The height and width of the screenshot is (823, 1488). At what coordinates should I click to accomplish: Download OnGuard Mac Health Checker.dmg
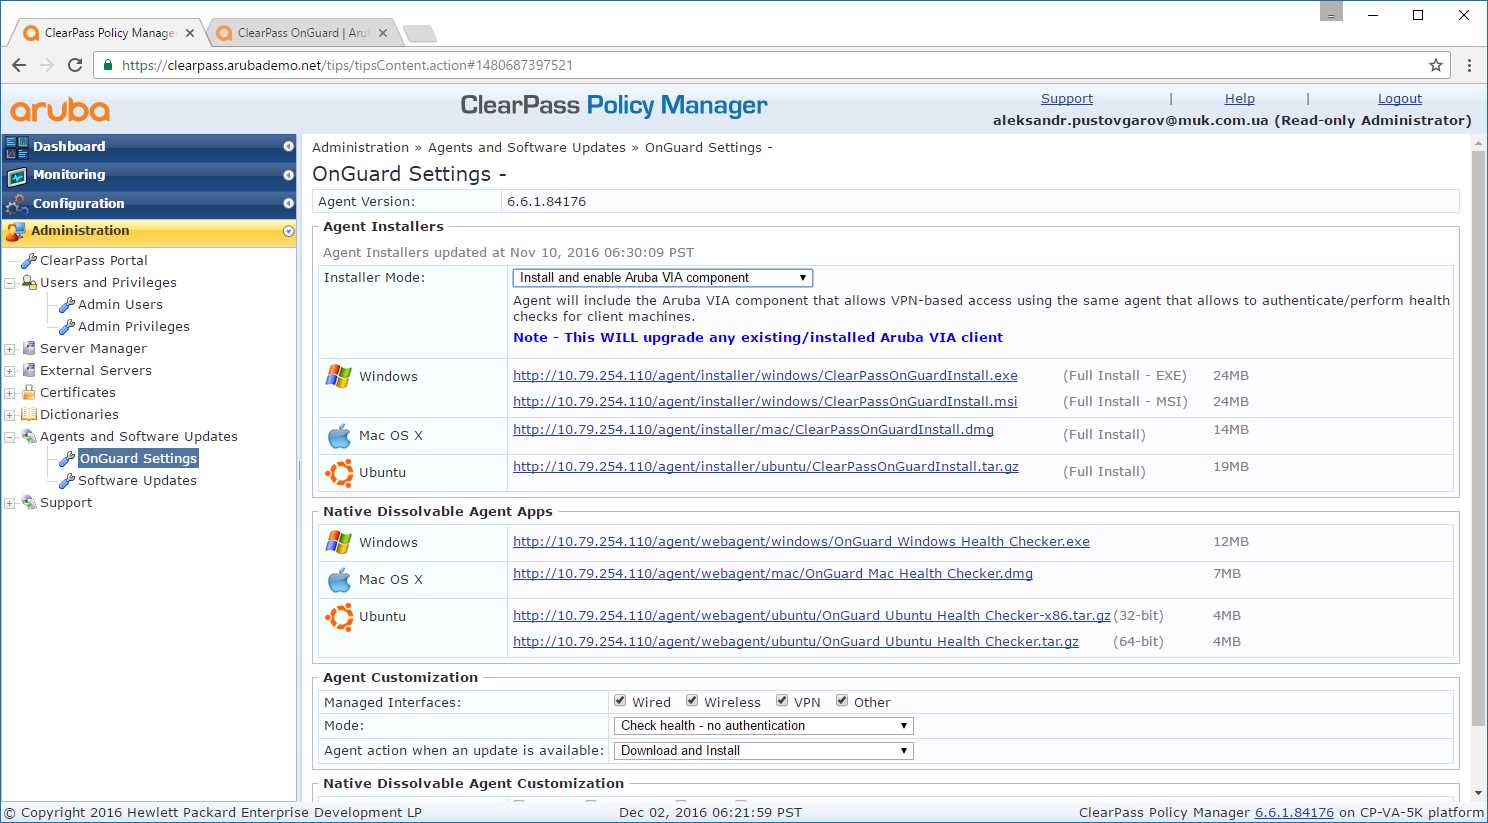tap(773, 574)
